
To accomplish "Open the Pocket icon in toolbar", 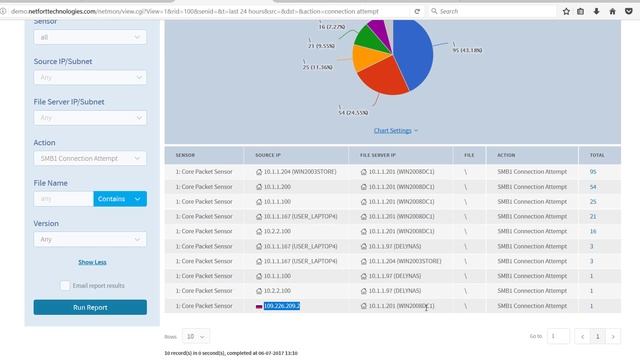I will point(629,11).
